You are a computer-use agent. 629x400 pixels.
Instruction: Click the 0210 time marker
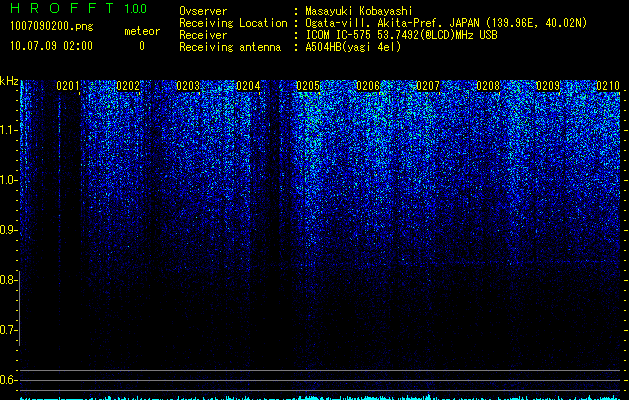608,86
